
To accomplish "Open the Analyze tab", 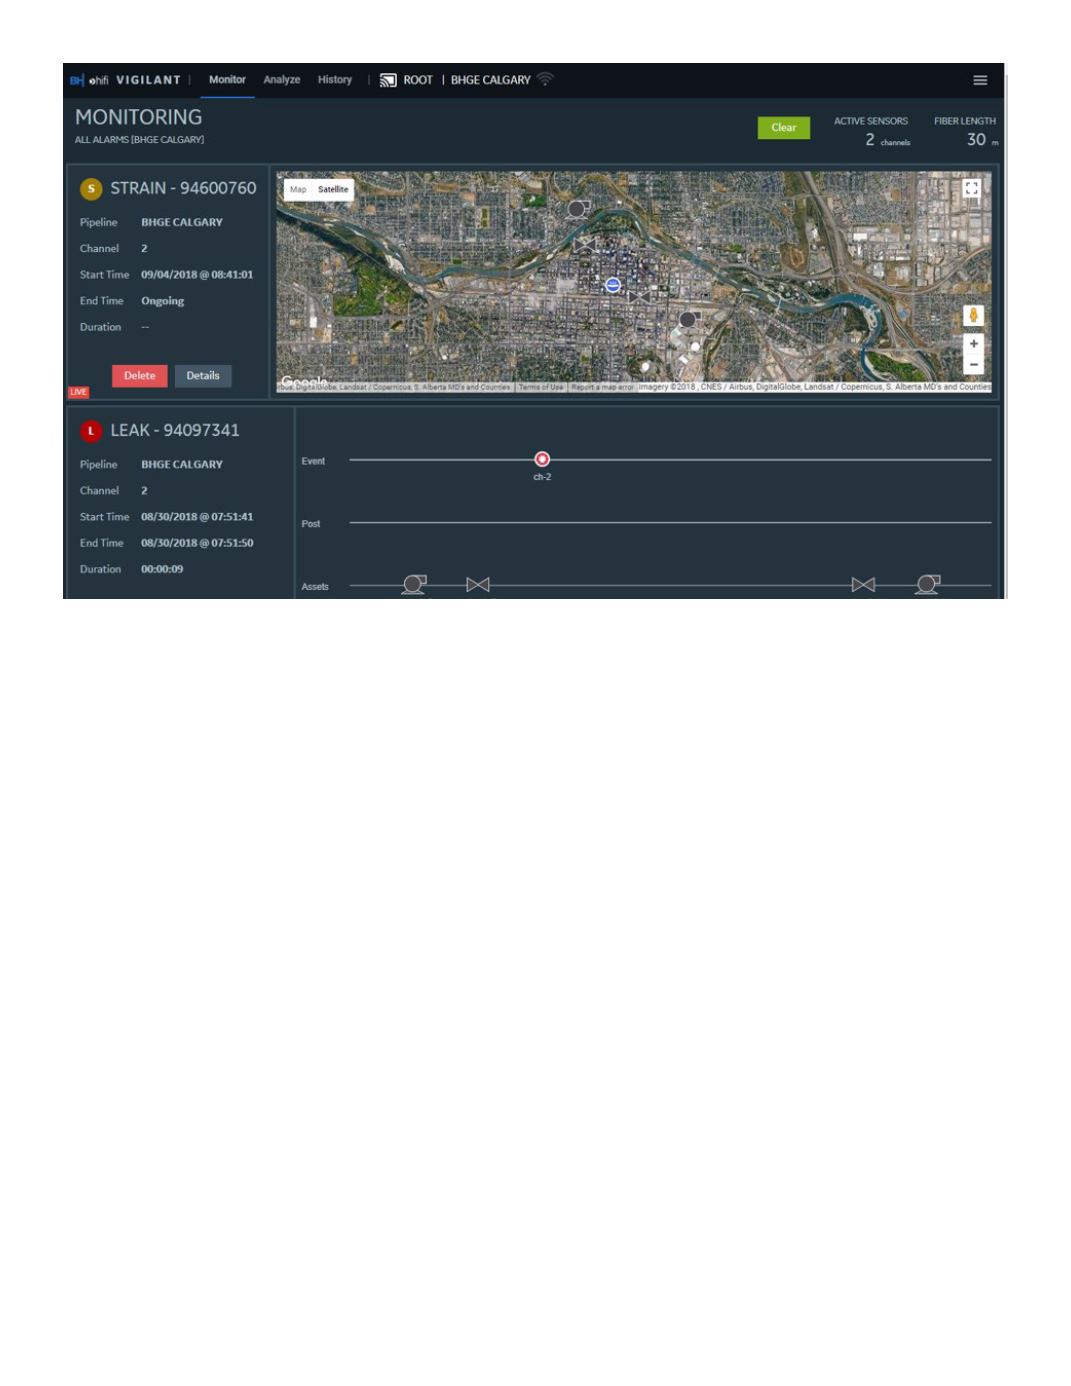I will (282, 80).
